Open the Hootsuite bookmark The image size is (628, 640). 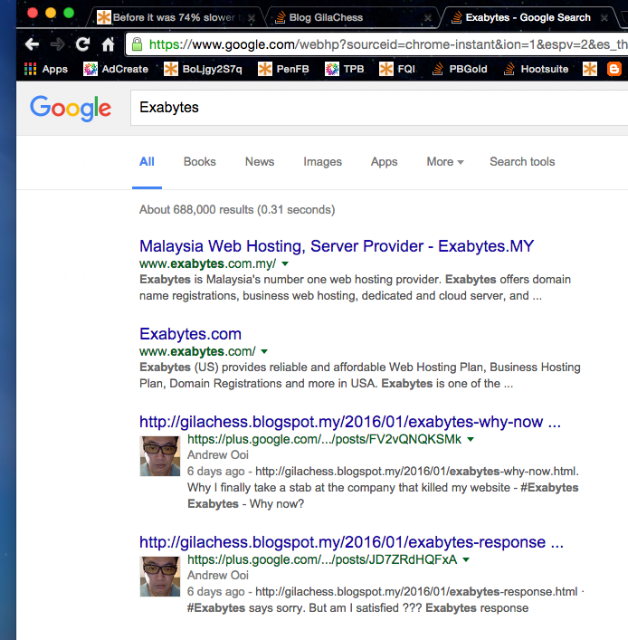(x=536, y=69)
